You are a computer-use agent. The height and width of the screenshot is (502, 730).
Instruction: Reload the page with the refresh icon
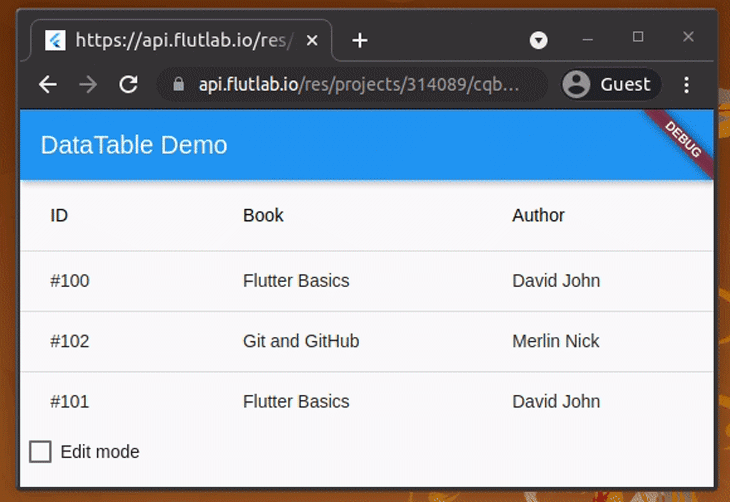tap(128, 84)
